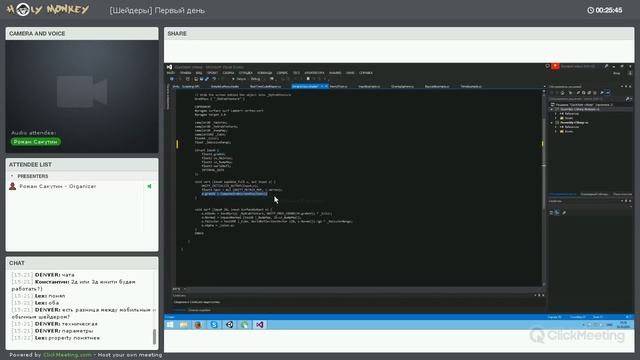The height and width of the screenshot is (360, 640).
Task: Click the presenter speaker icon in attendee list
Action: pyautogui.click(x=149, y=186)
